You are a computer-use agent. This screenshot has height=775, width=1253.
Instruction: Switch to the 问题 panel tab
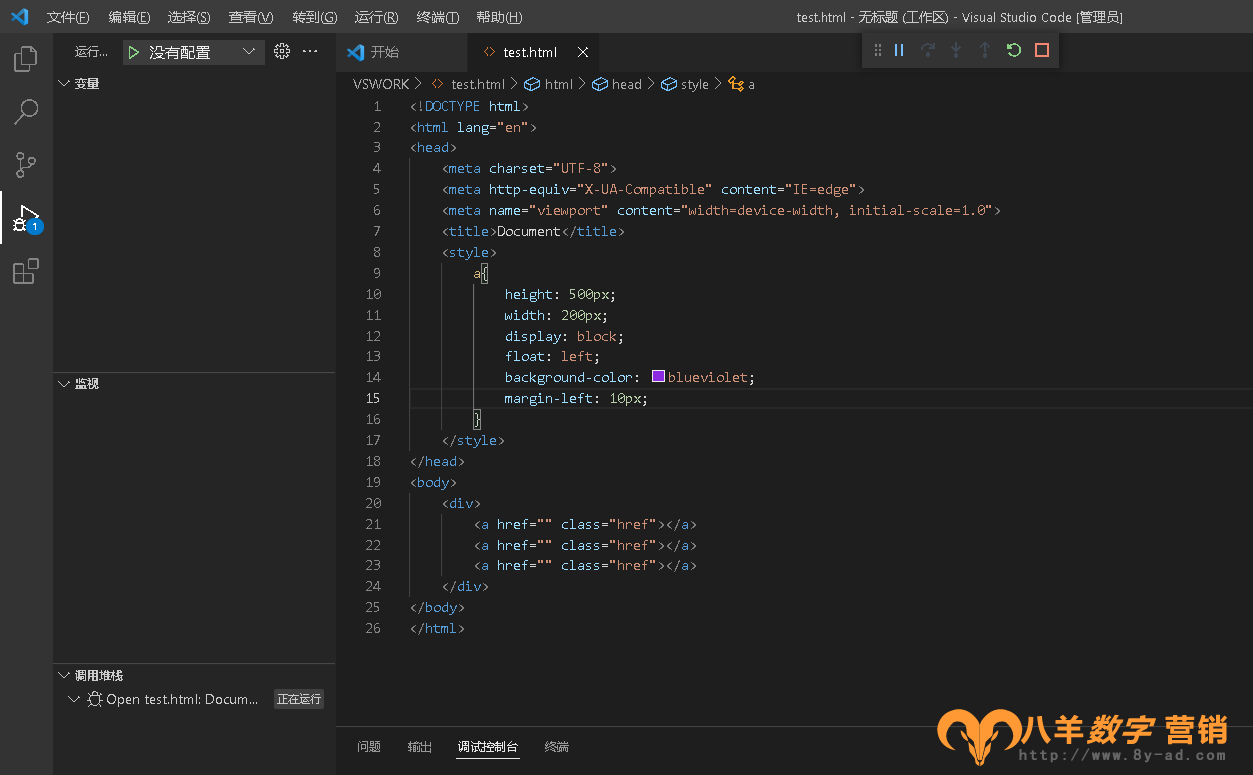[369, 747]
